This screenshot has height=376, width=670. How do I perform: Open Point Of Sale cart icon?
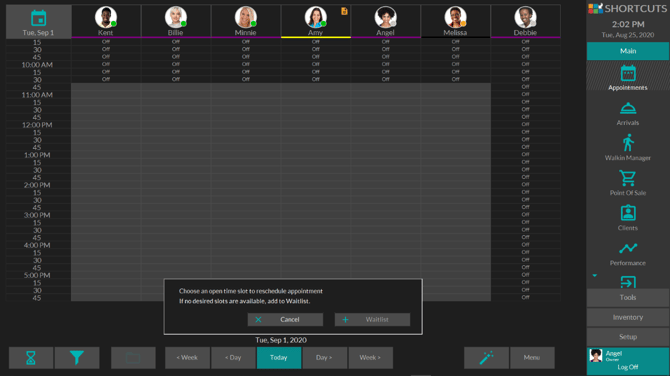(x=627, y=178)
